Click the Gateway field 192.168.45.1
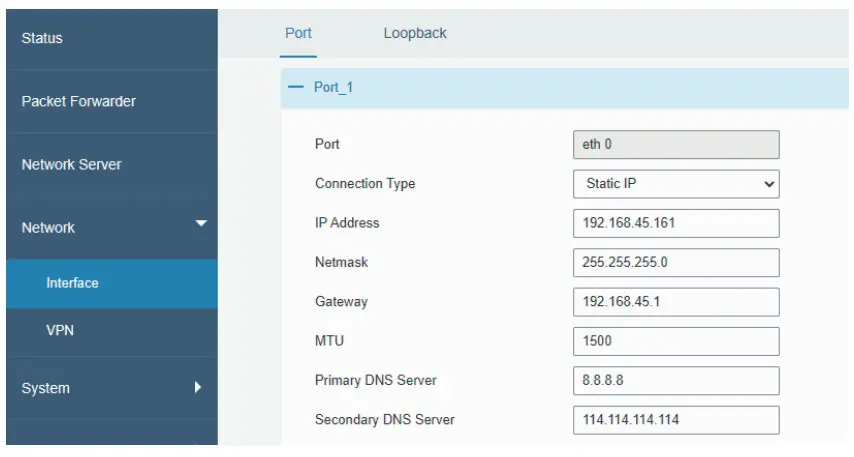The width and height of the screenshot is (854, 457). 676,302
